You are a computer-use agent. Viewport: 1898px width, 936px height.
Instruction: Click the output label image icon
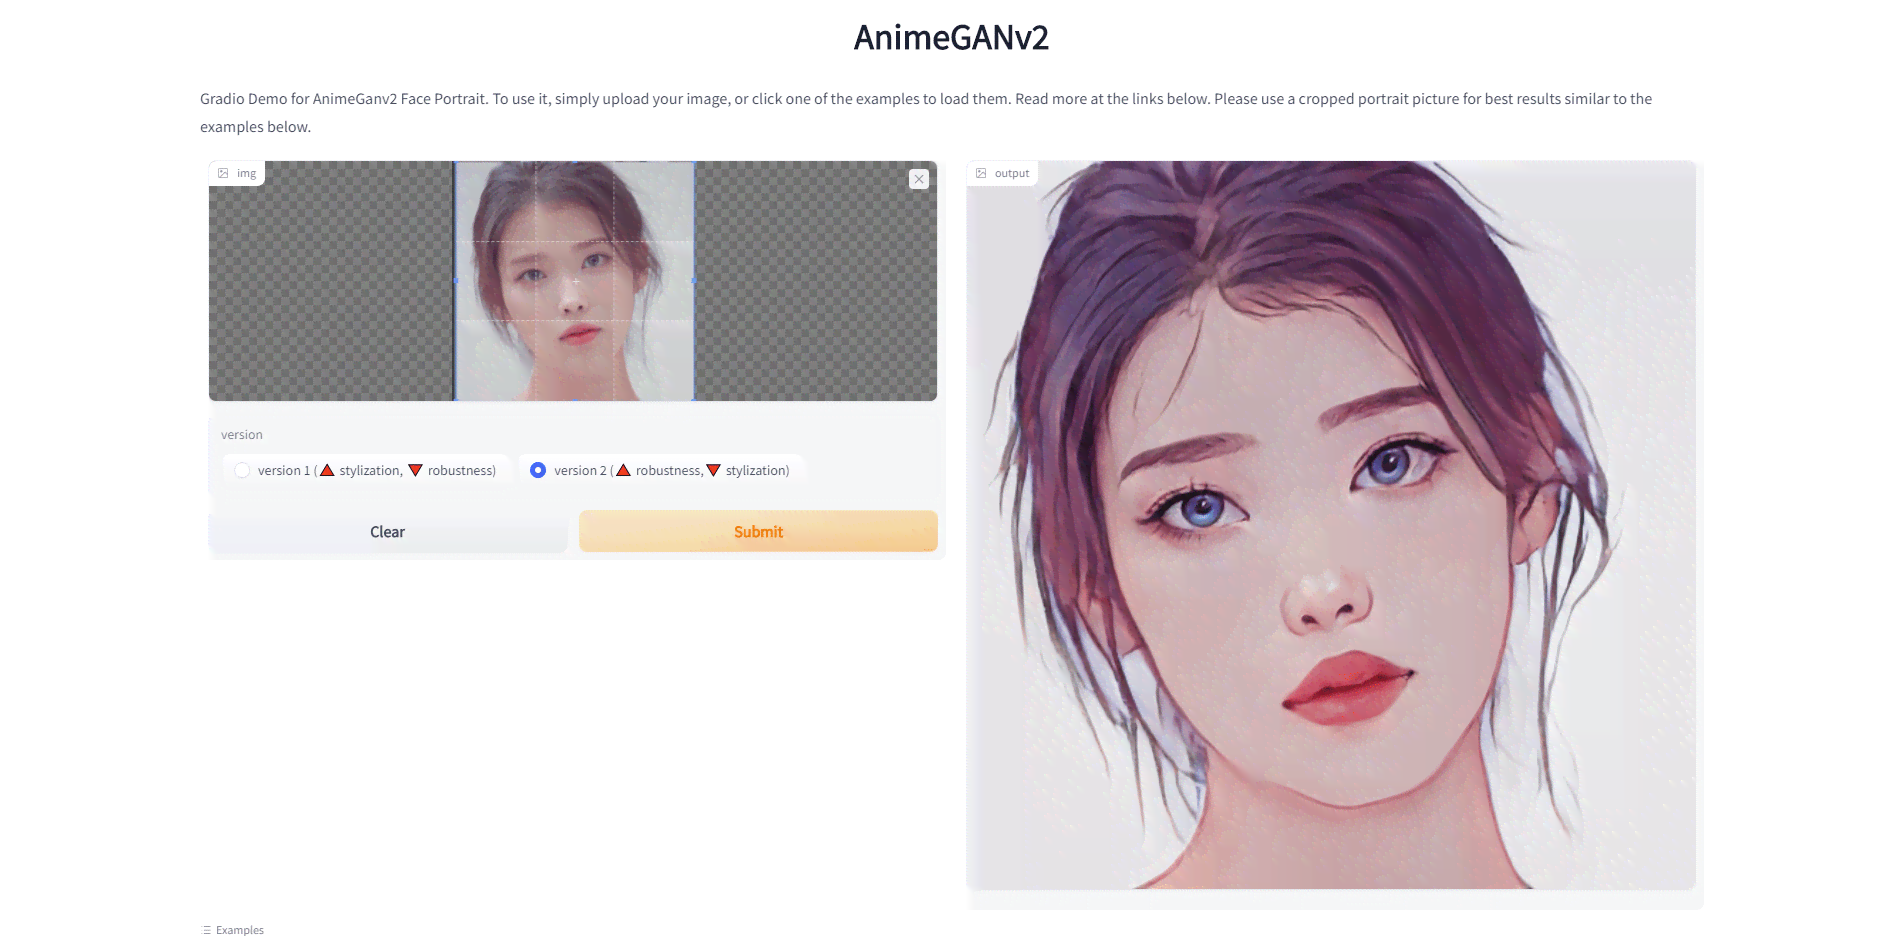coord(981,173)
